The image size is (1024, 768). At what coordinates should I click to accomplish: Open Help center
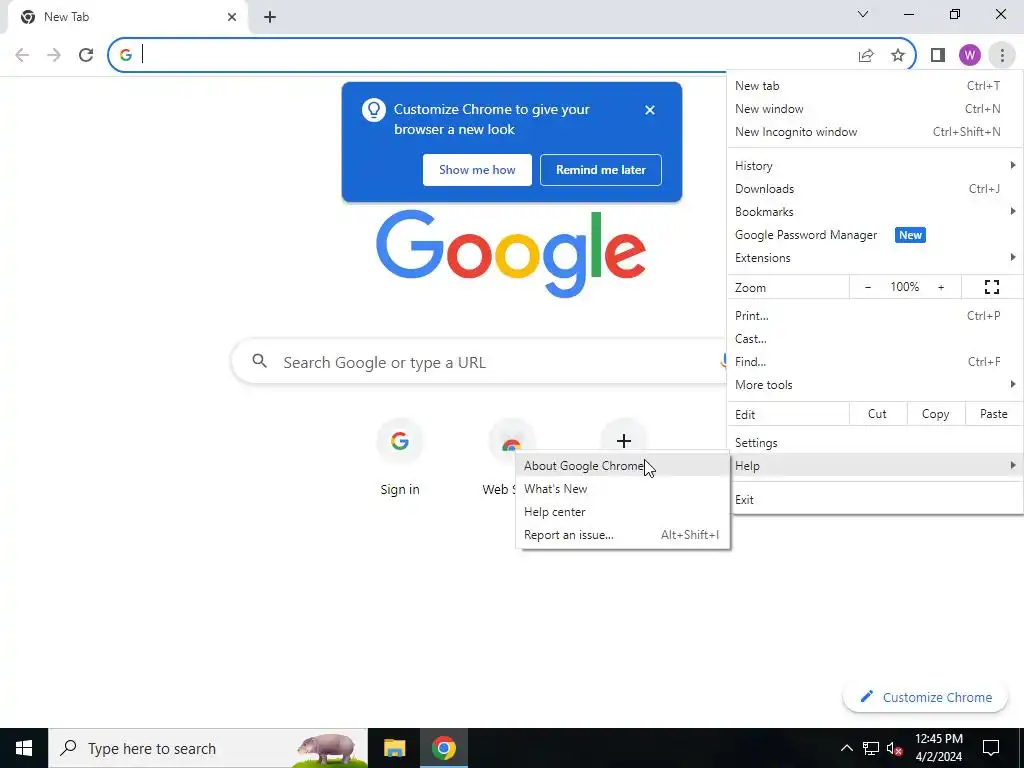pyautogui.click(x=622, y=512)
